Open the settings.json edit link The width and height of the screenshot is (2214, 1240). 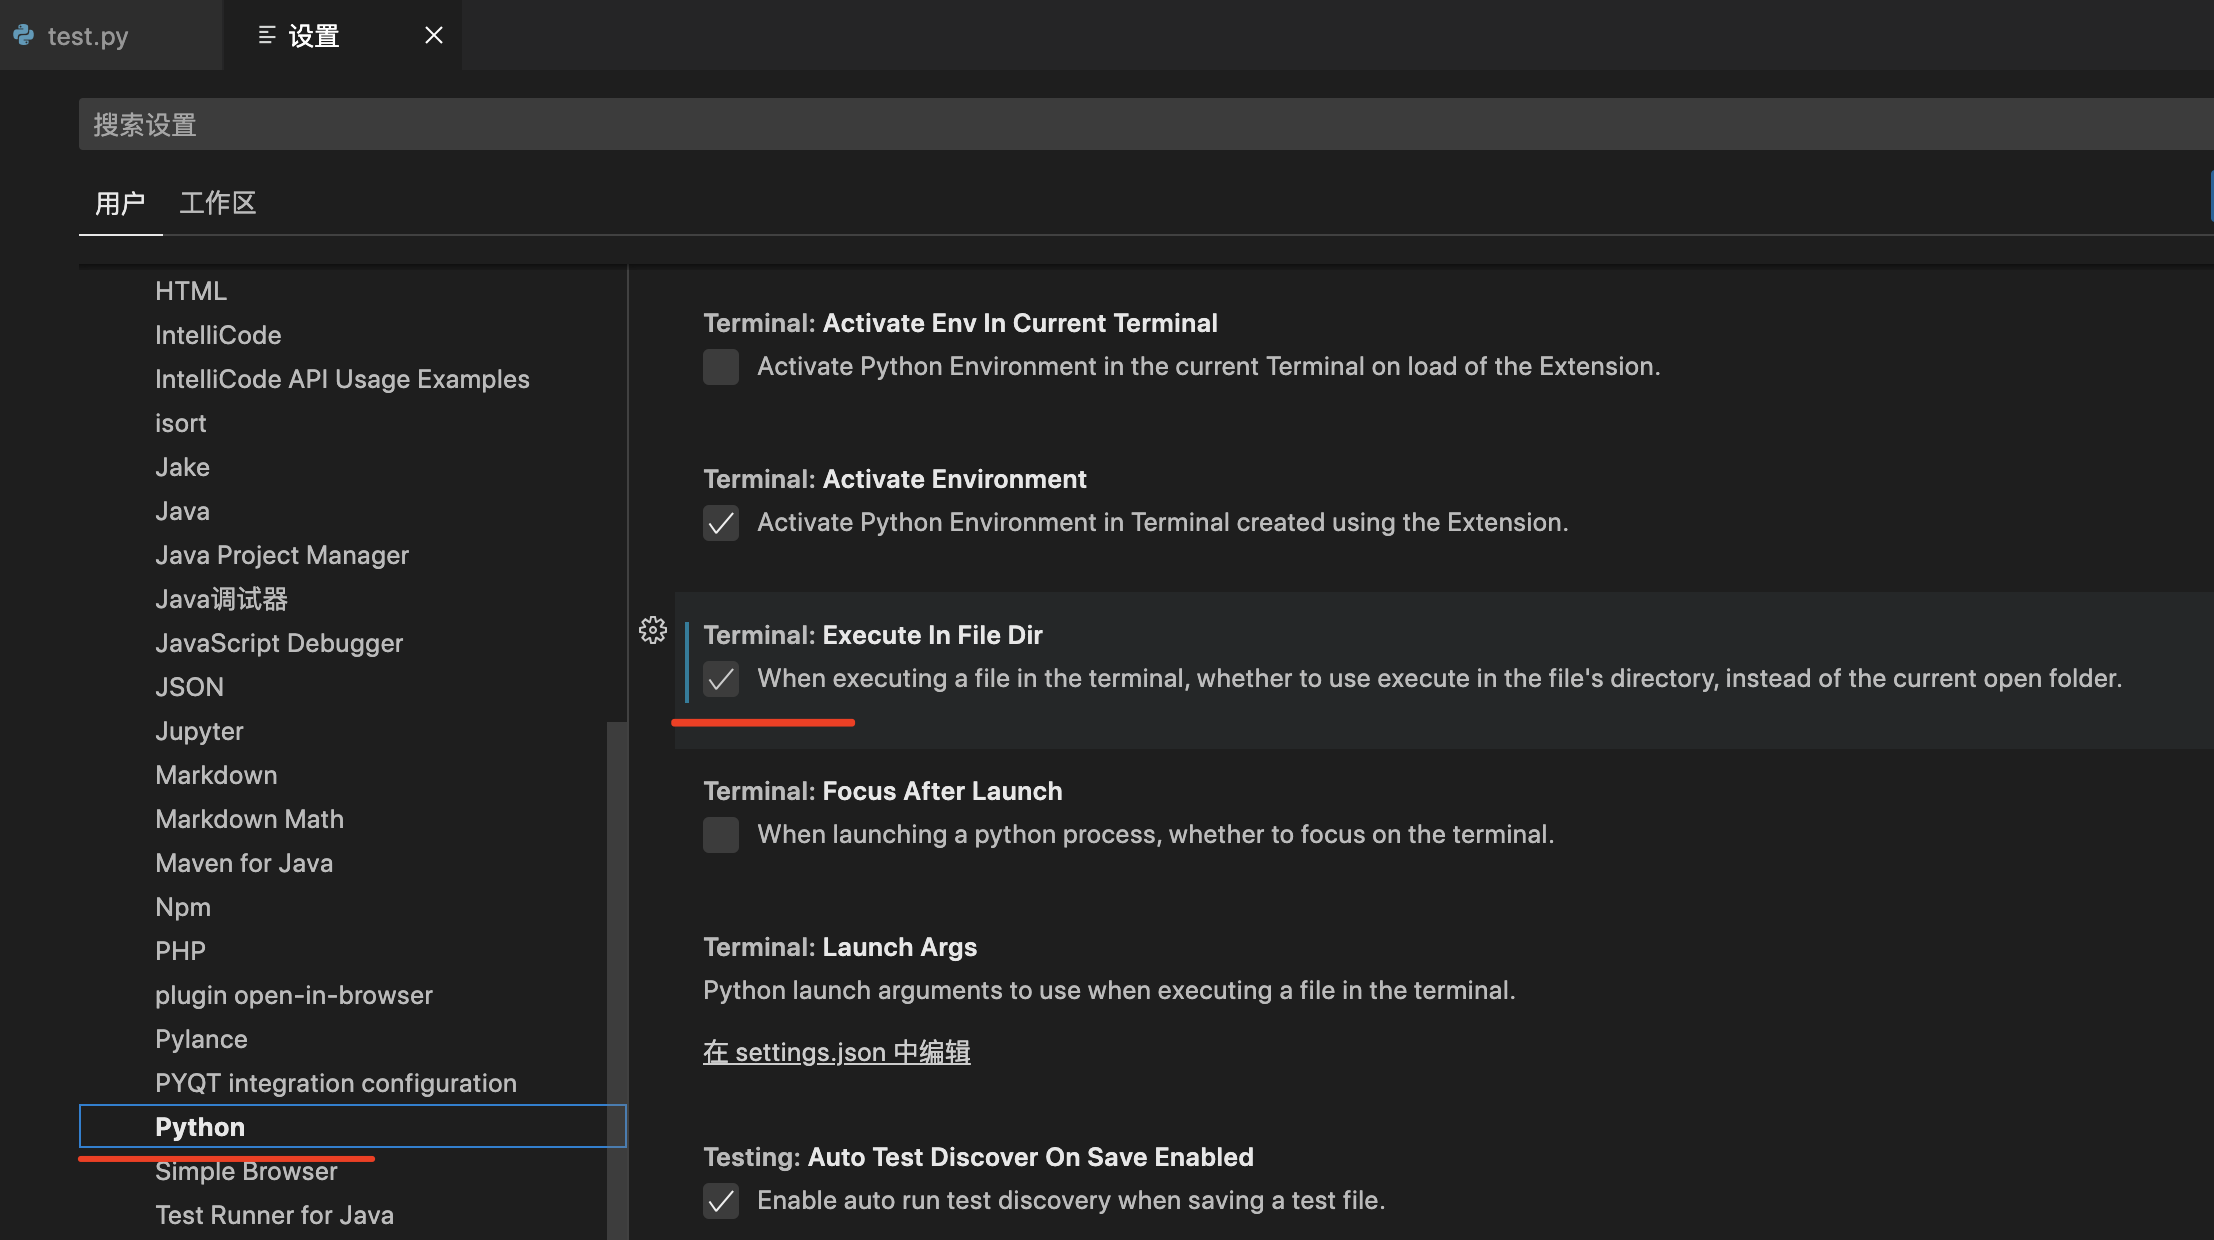836,1052
